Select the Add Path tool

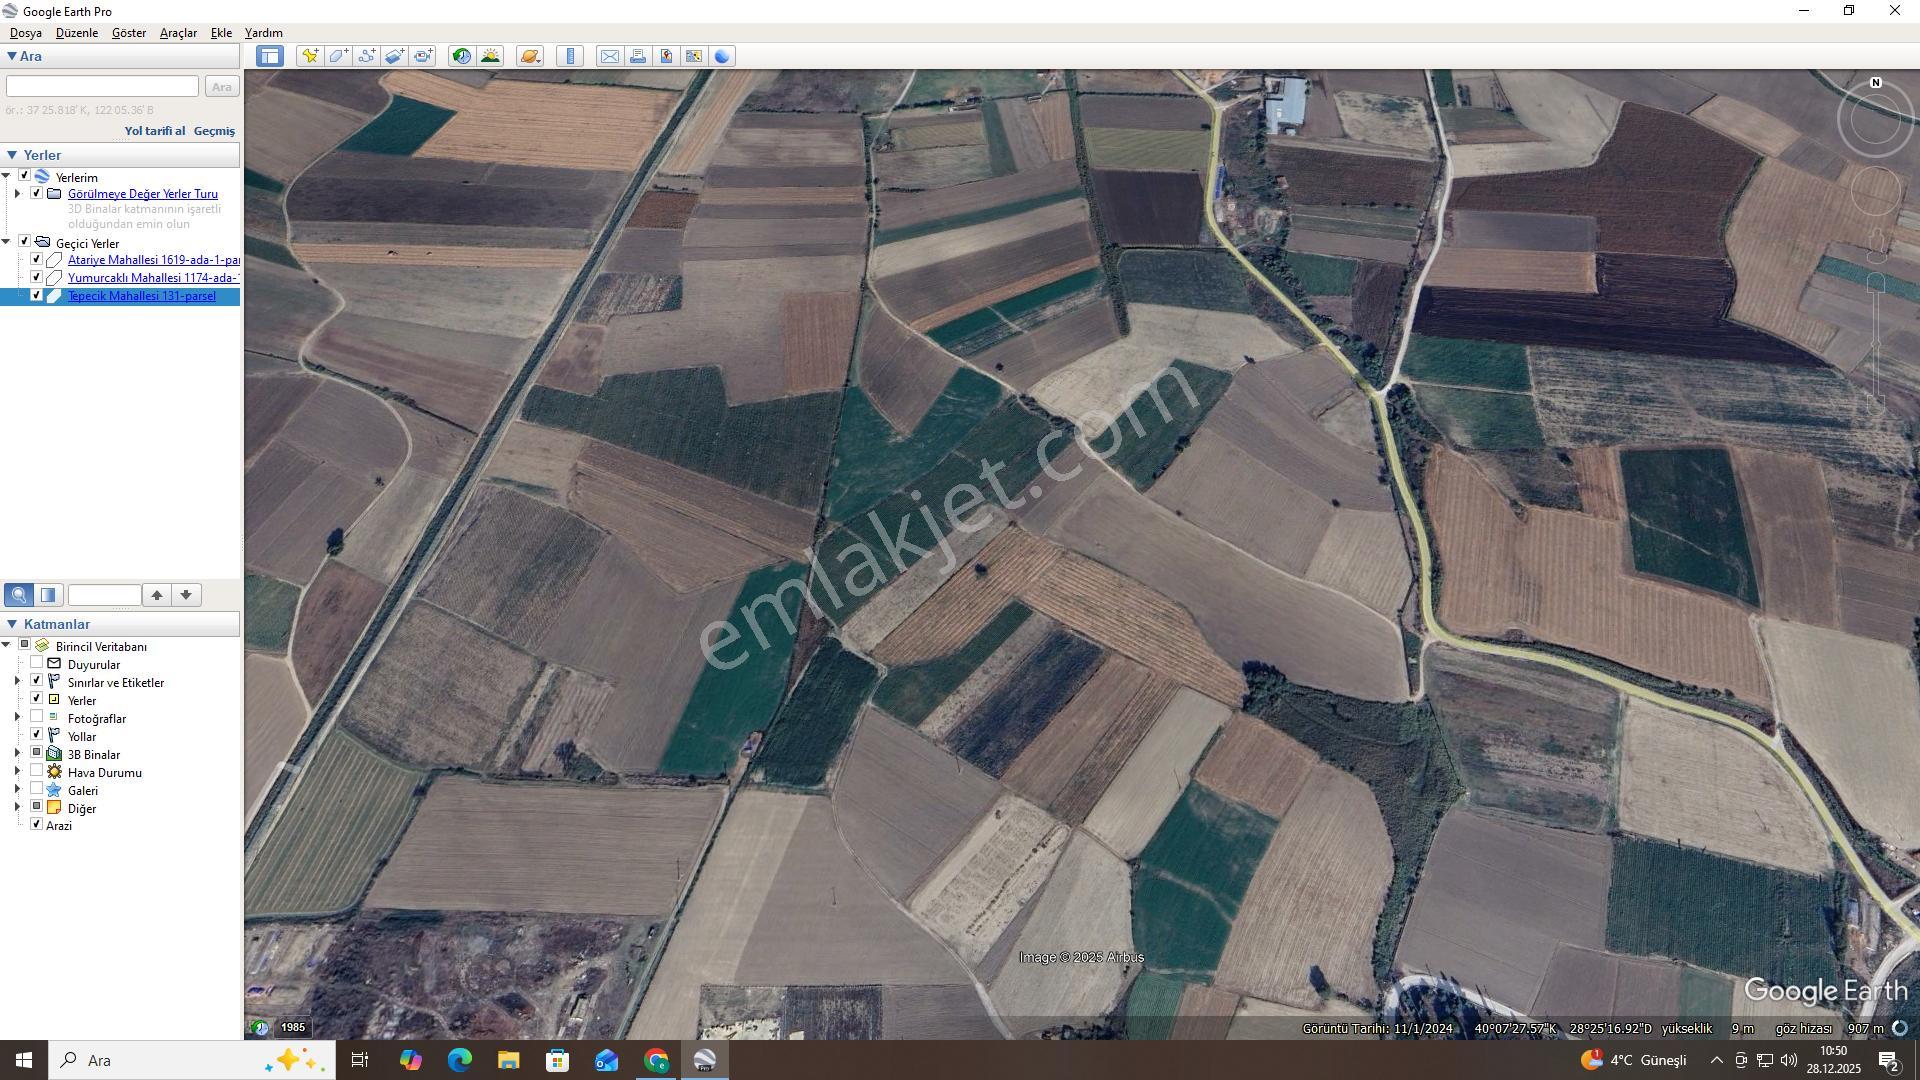[x=366, y=56]
